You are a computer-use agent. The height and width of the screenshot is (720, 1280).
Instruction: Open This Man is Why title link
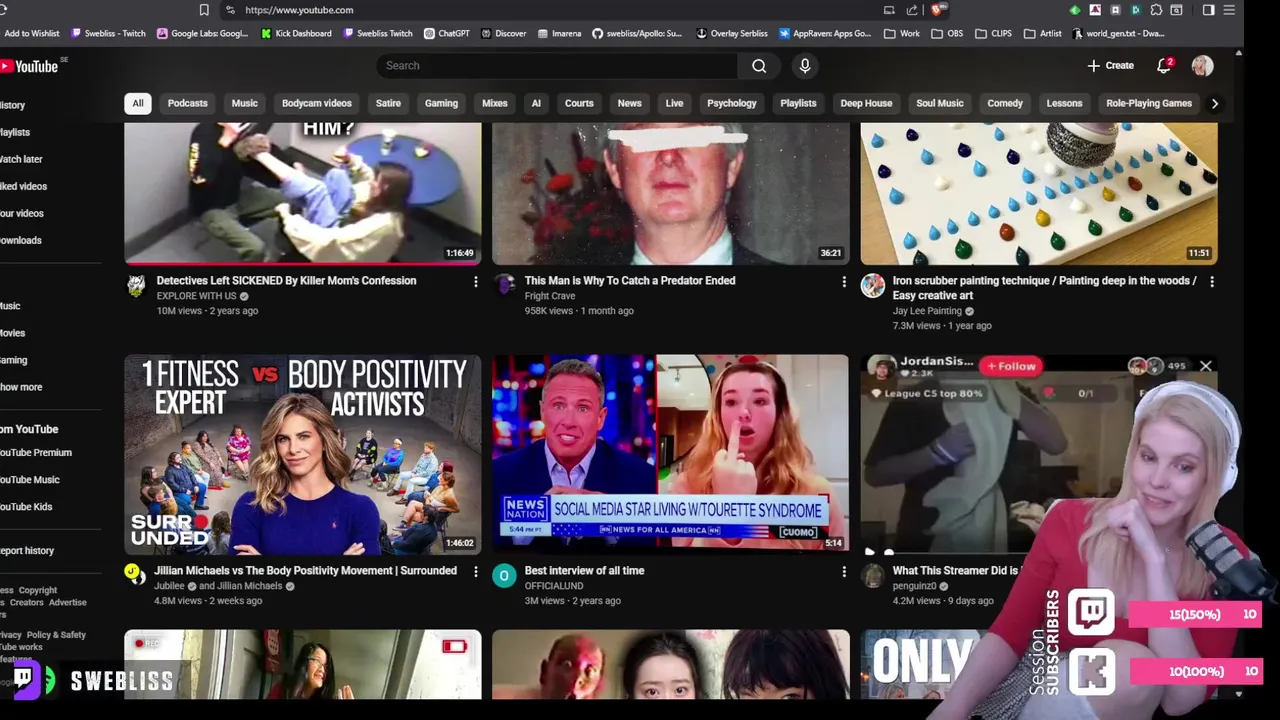[630, 281]
